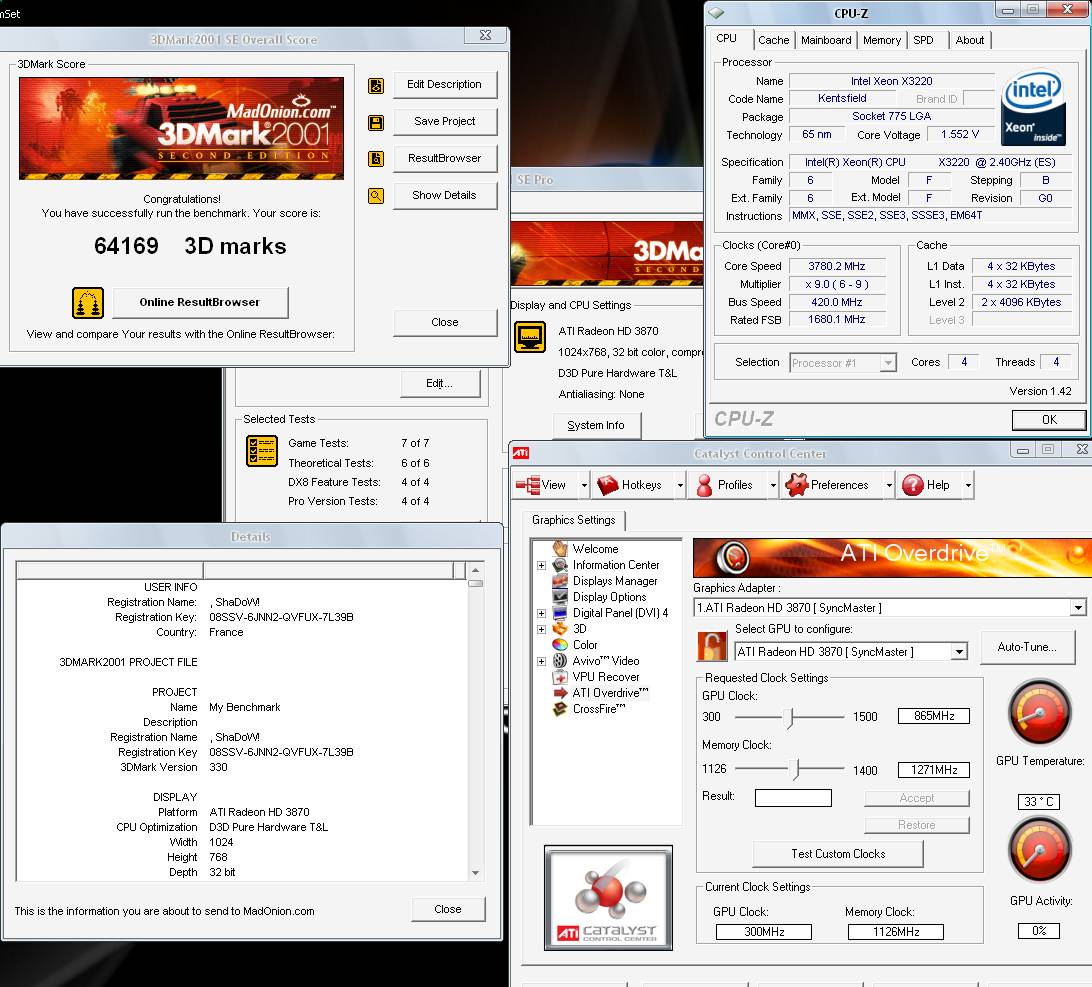Click the Edit Description button
Viewport: 1092px width, 987px height.
pyautogui.click(x=444, y=84)
